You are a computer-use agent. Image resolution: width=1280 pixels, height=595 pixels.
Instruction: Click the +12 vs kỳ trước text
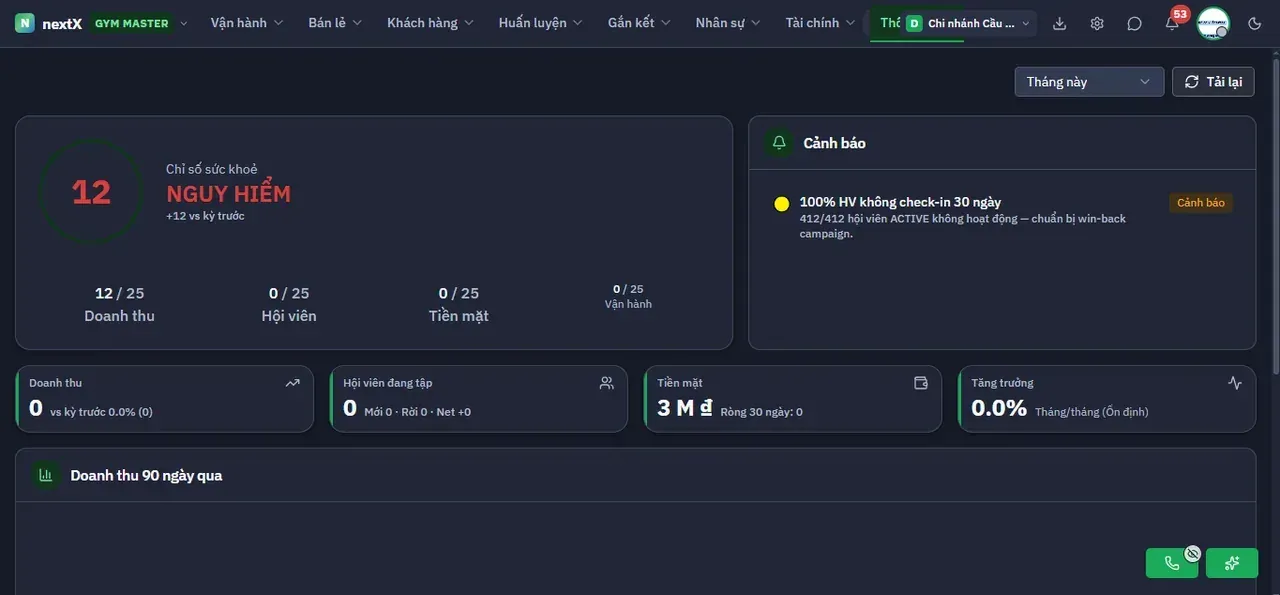click(x=205, y=216)
